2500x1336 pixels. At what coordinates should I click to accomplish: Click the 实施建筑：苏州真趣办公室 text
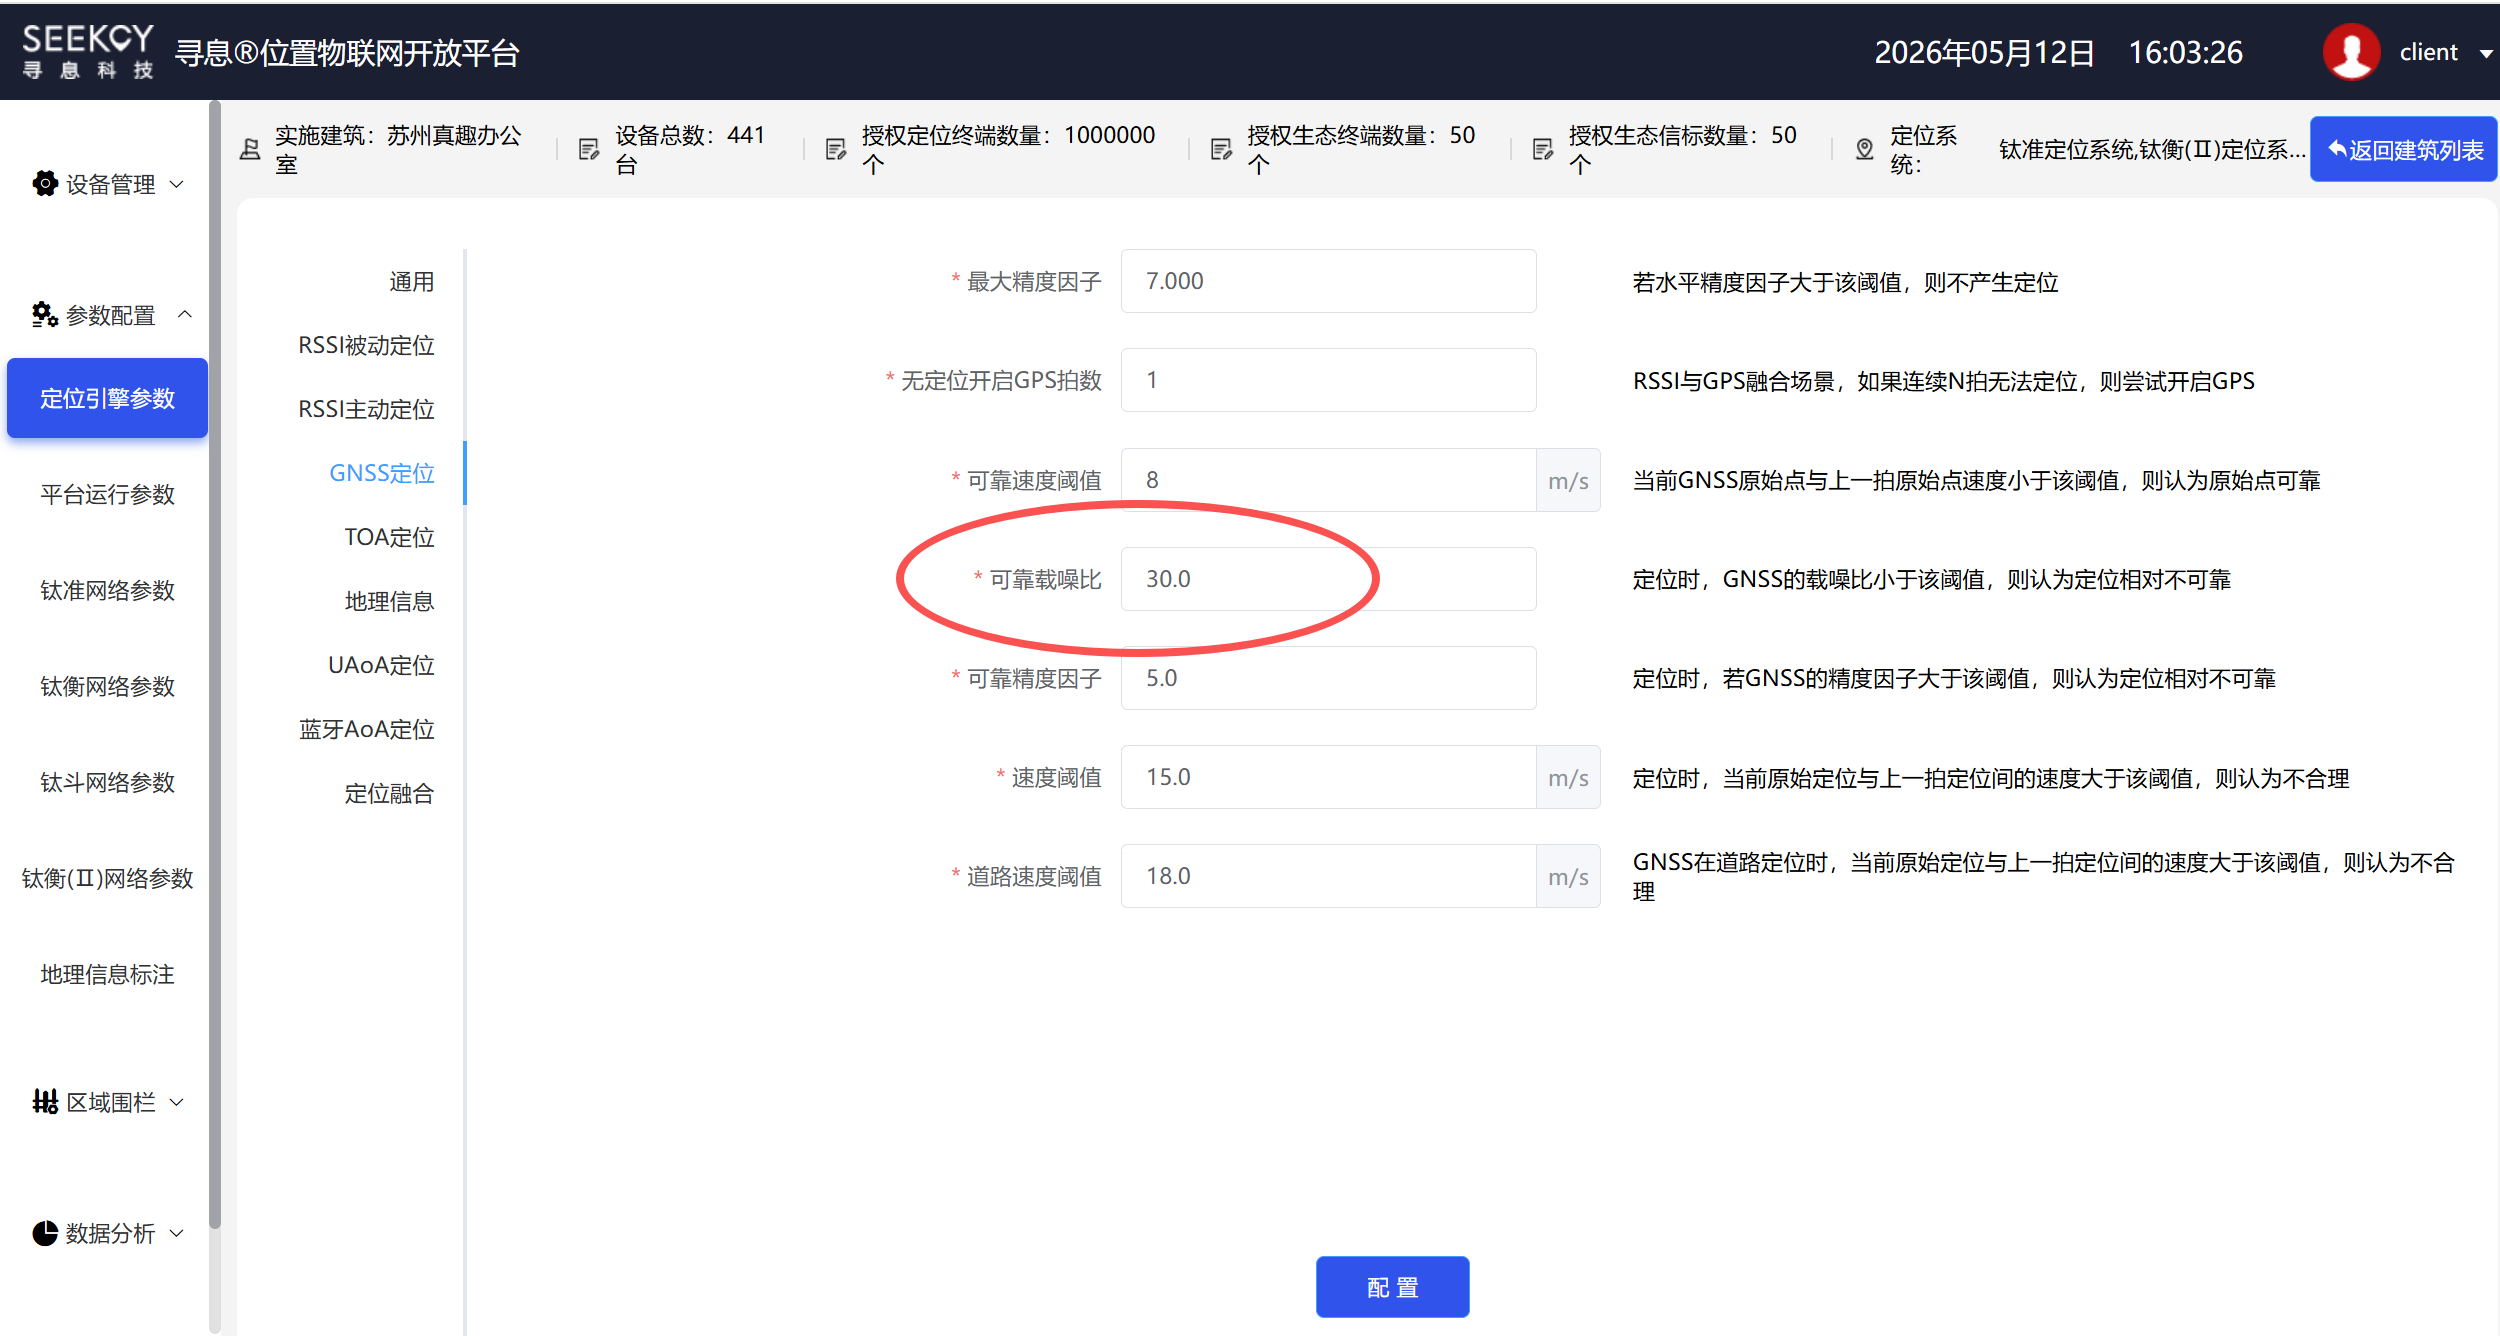point(399,149)
